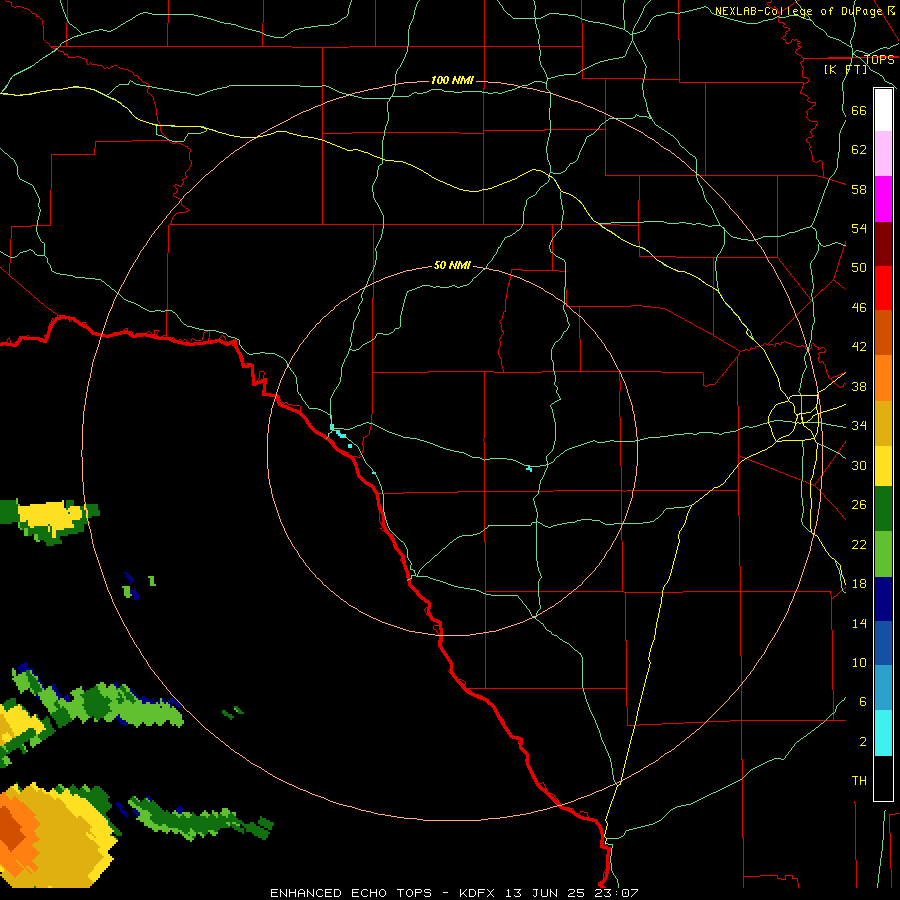900x900 pixels.
Task: Click the dark maroon legend swatch
Action: point(883,245)
